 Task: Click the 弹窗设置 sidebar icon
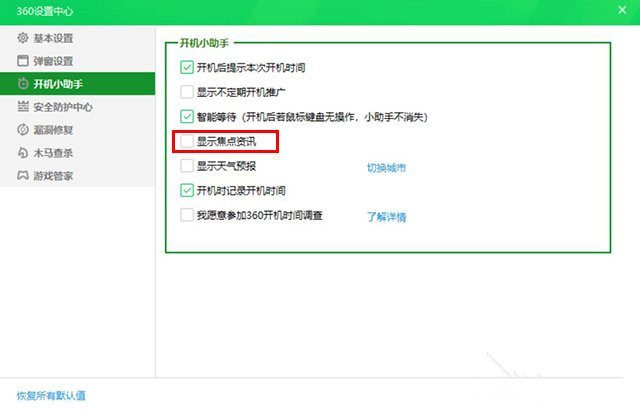click(x=23, y=61)
